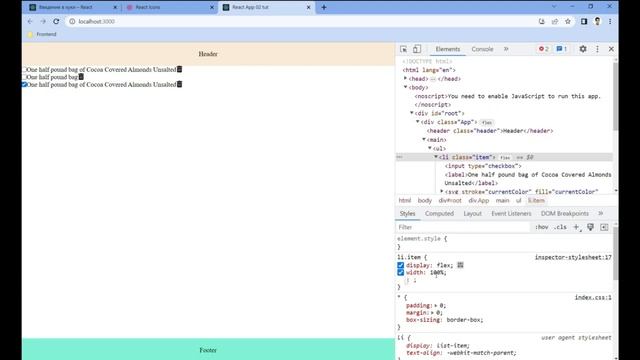The width and height of the screenshot is (640, 360).
Task: Select the Computed pane tab
Action: point(439,213)
